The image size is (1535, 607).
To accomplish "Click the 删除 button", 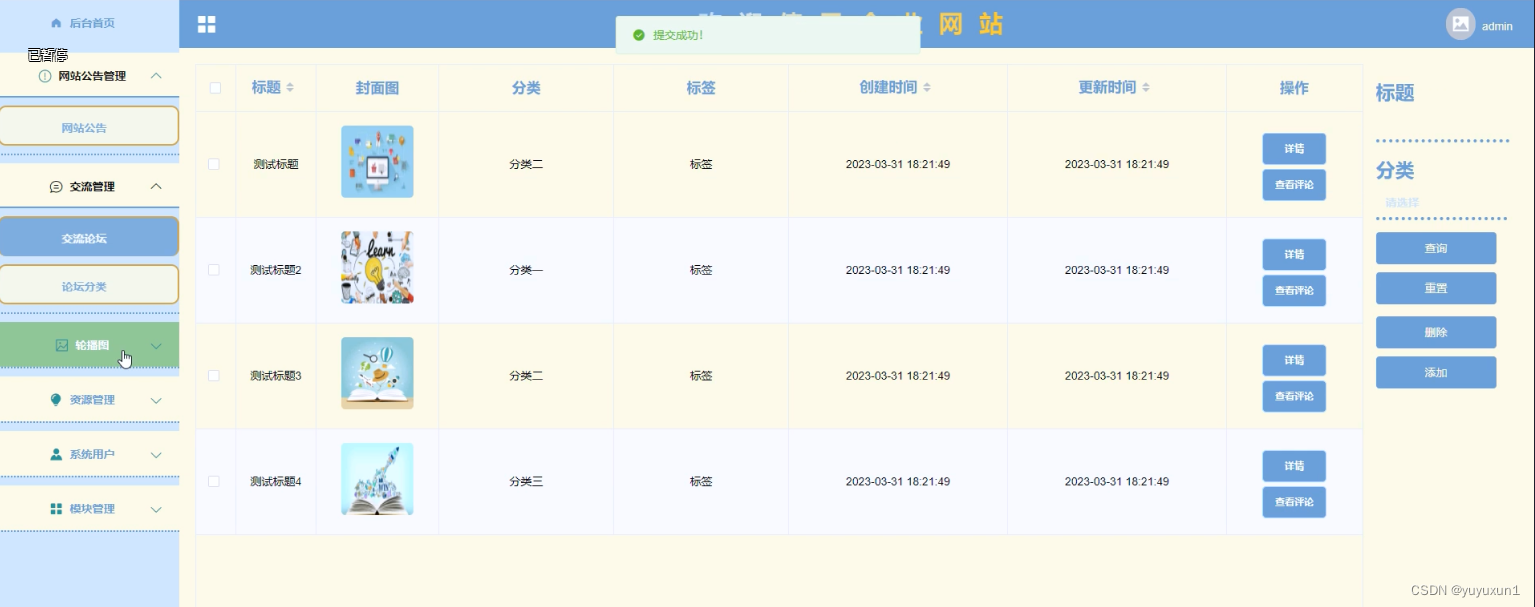I will 1436,332.
